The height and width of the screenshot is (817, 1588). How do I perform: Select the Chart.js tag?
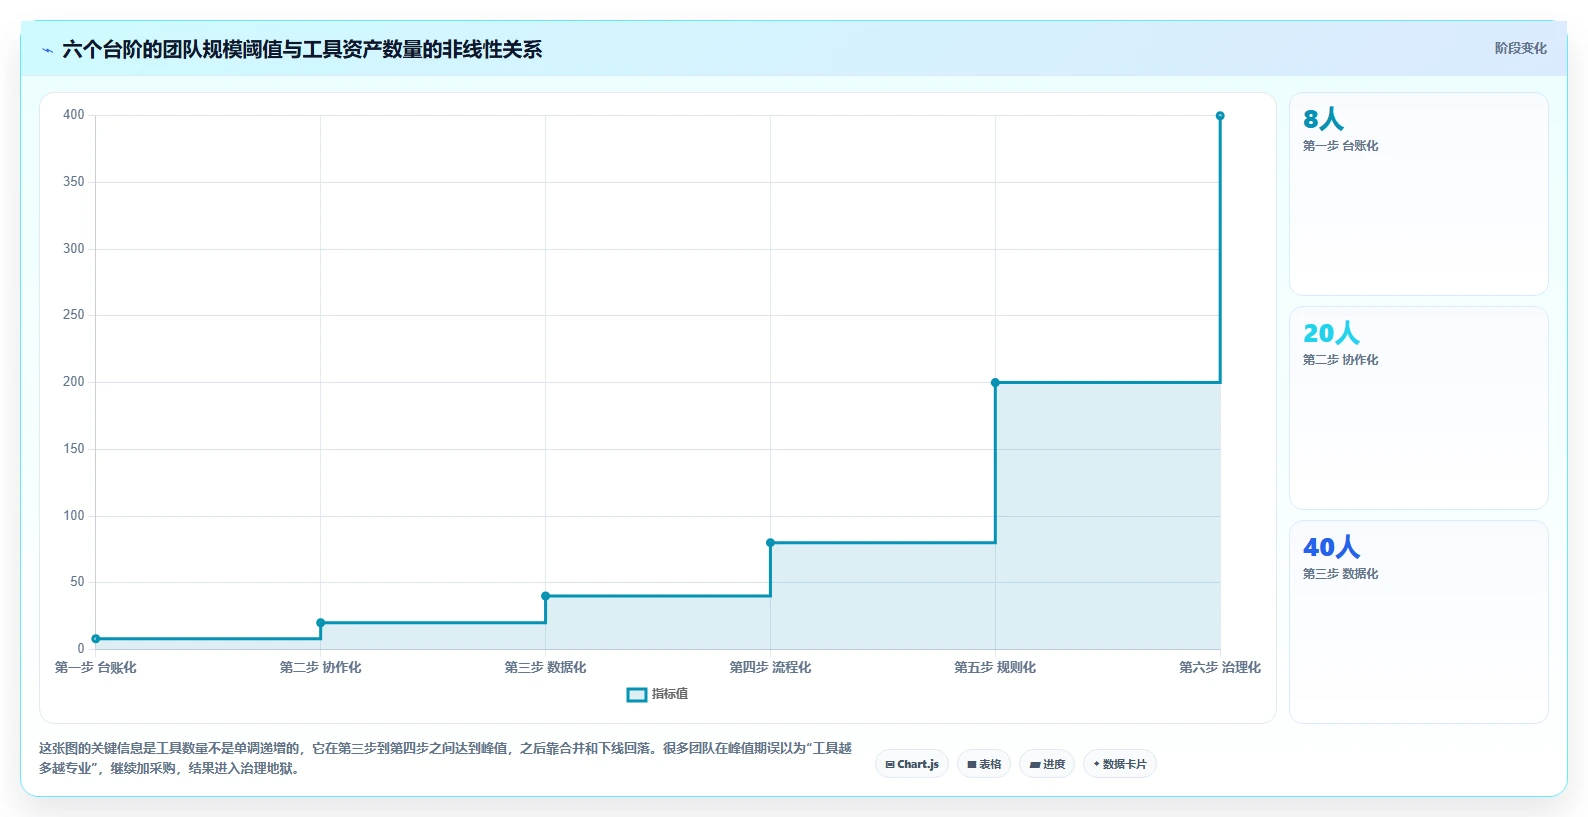pyautogui.click(x=912, y=764)
